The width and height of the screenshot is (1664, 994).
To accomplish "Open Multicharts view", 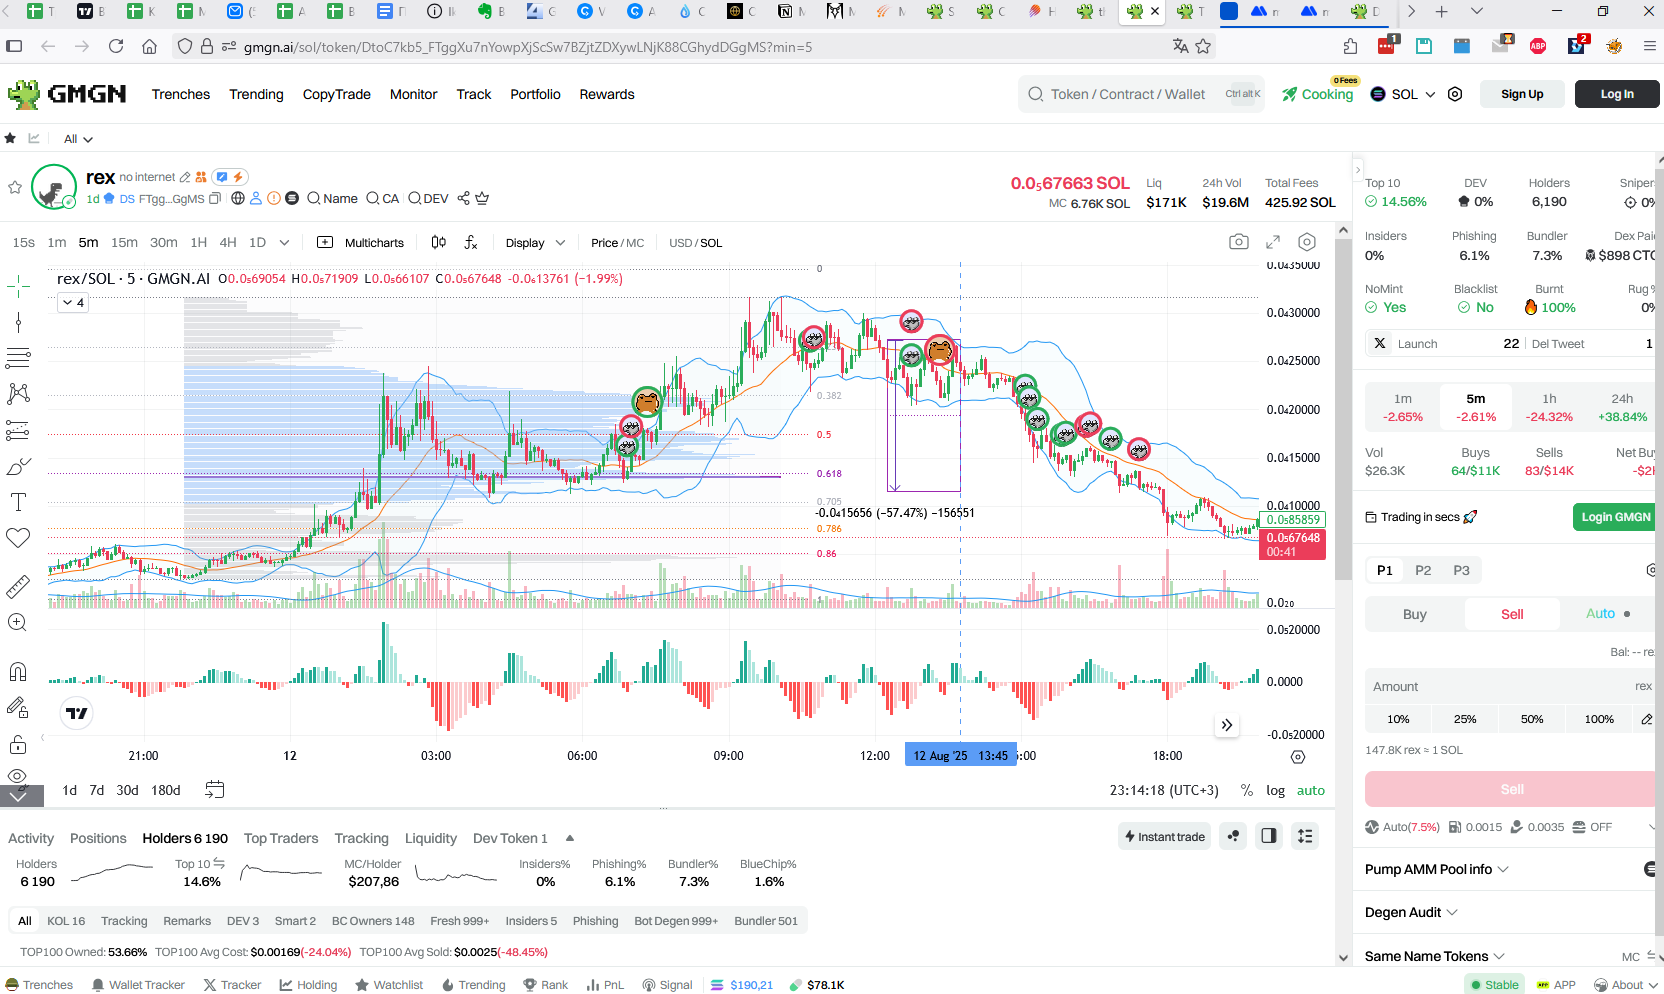I will pos(361,243).
